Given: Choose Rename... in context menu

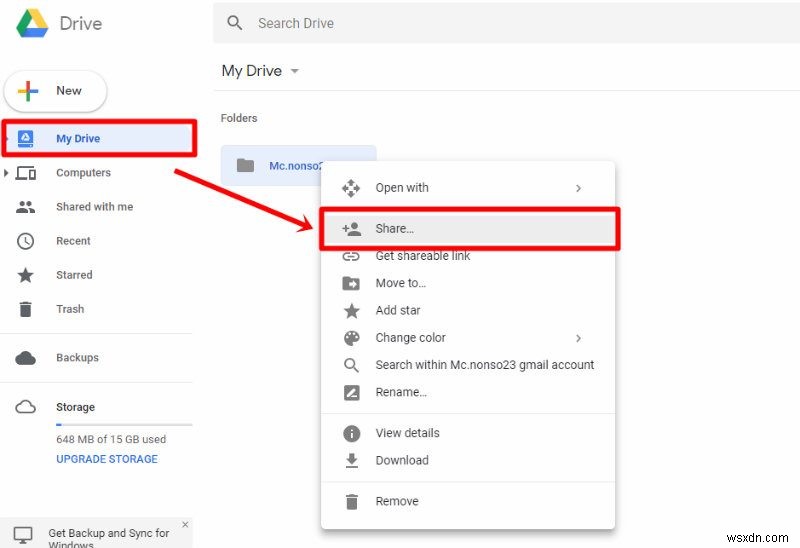Looking at the screenshot, I should coord(468,392).
